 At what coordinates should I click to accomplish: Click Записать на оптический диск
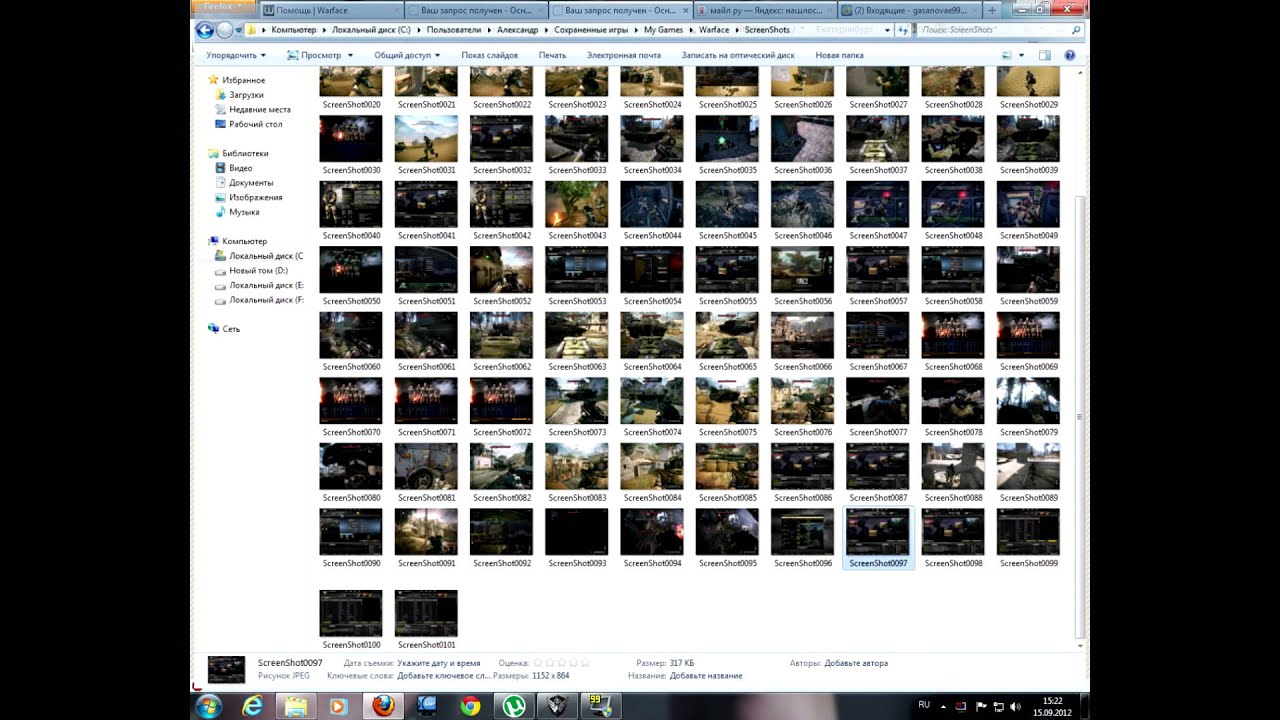[738, 55]
